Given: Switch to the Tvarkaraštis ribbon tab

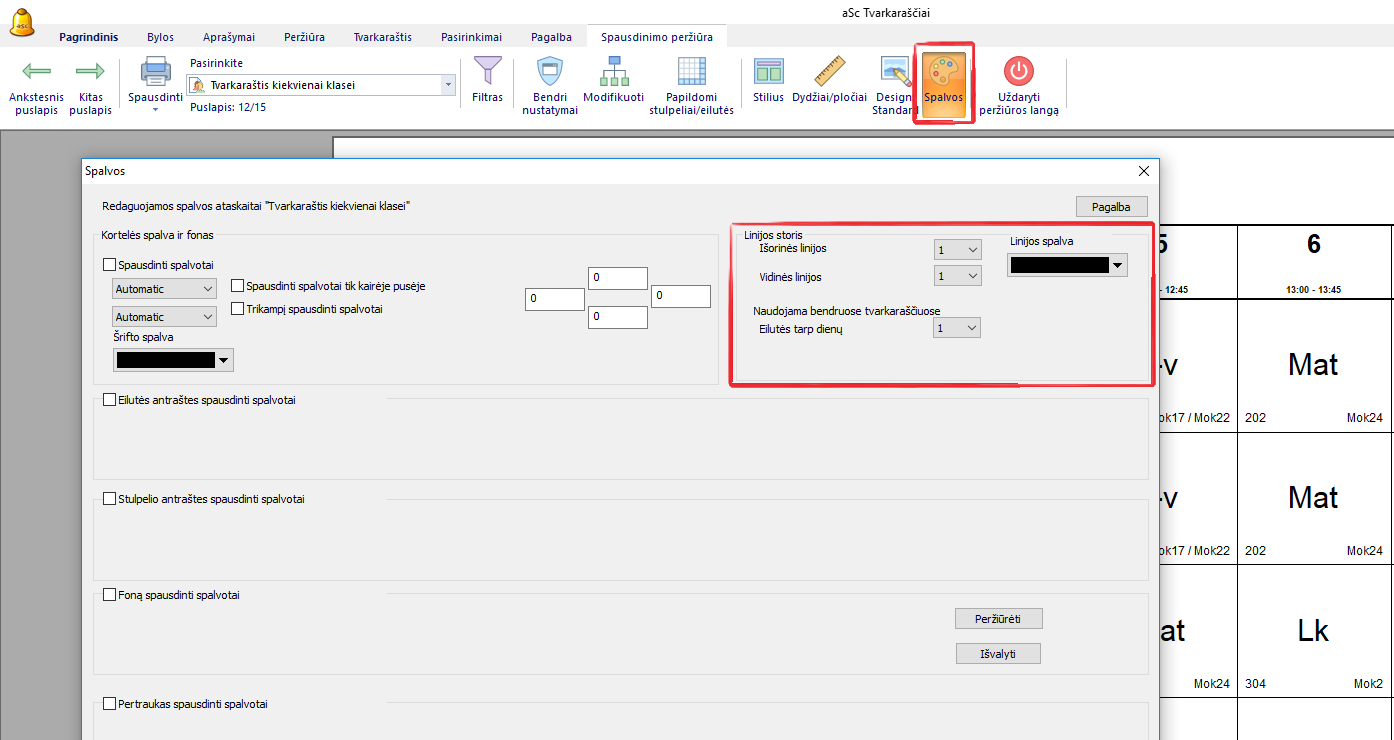Looking at the screenshot, I should pyautogui.click(x=382, y=37).
